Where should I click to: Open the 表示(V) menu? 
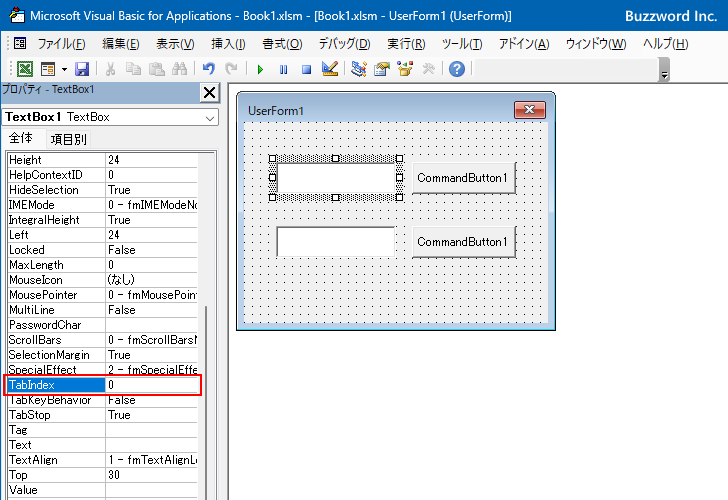tap(175, 44)
